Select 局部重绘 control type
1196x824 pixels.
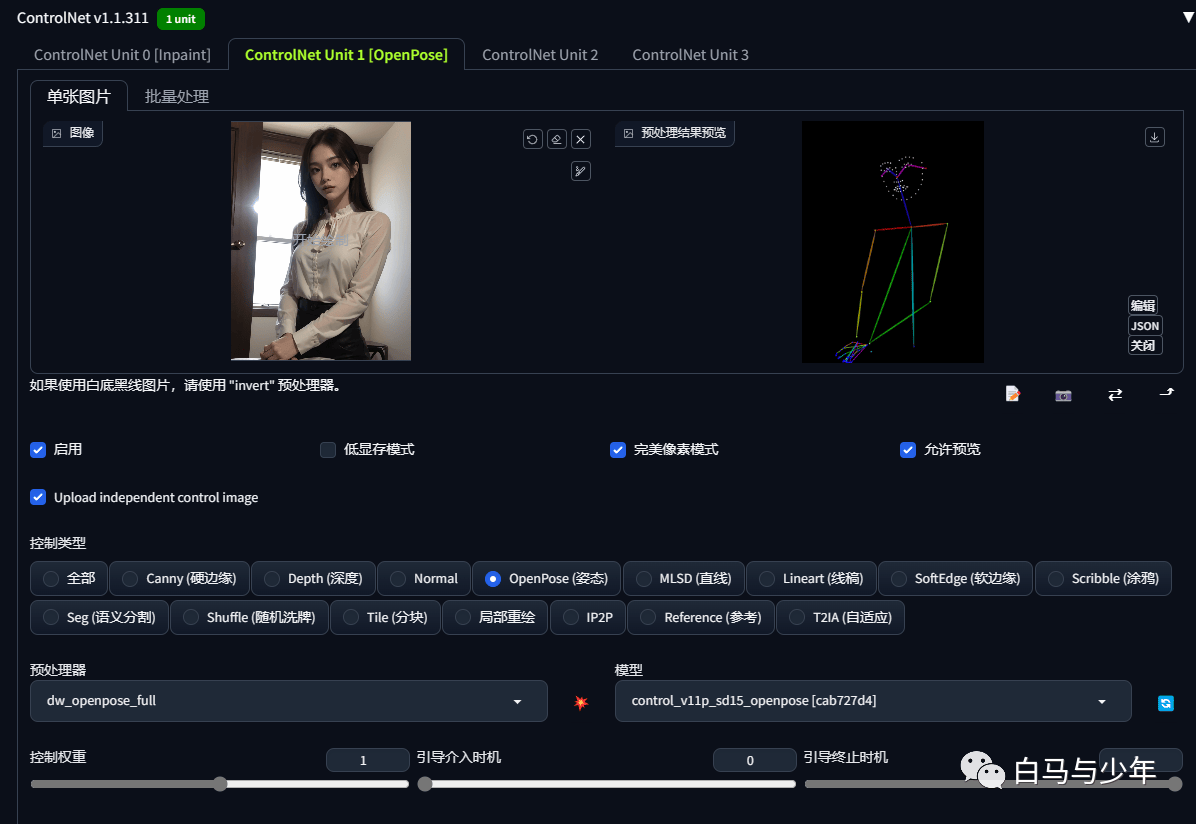(x=495, y=617)
